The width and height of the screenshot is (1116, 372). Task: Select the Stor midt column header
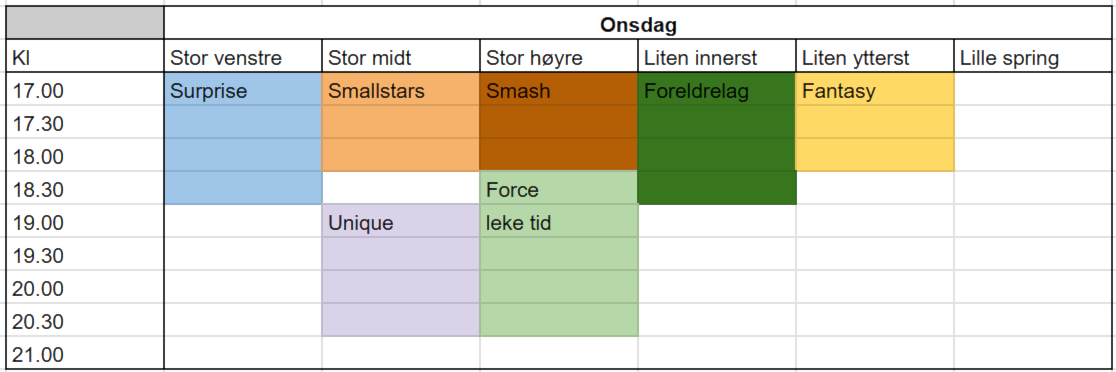401,56
